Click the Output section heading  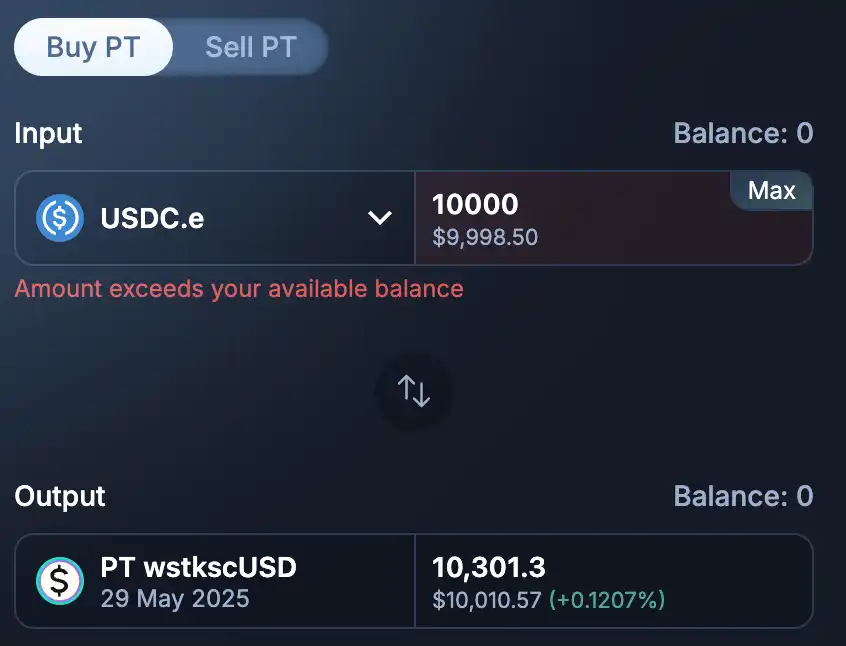click(60, 496)
